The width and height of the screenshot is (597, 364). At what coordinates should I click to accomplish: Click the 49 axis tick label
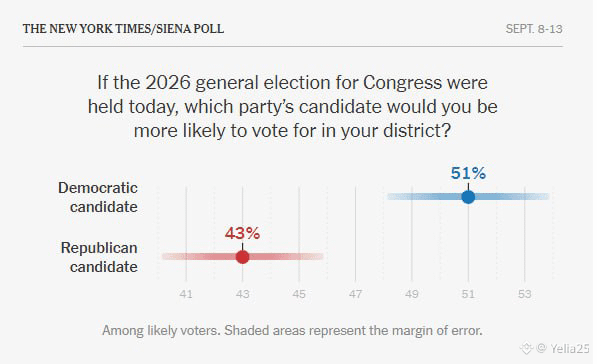coord(412,294)
